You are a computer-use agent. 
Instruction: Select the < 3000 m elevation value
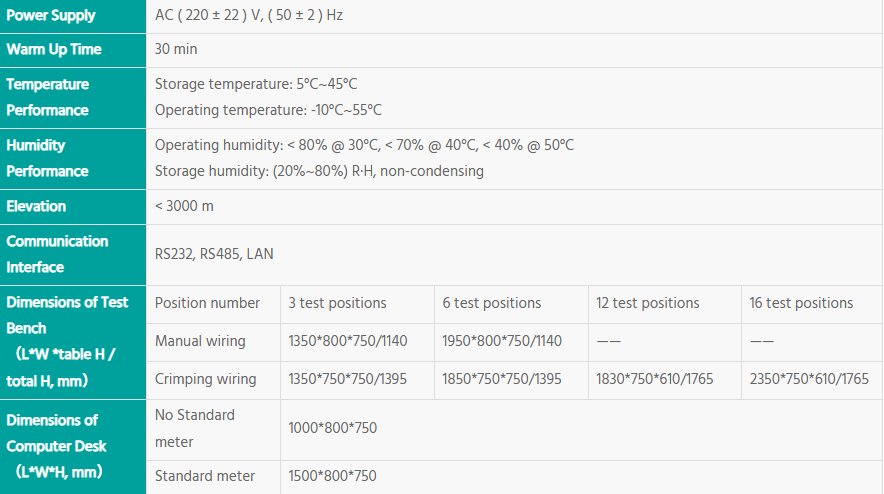tap(184, 207)
